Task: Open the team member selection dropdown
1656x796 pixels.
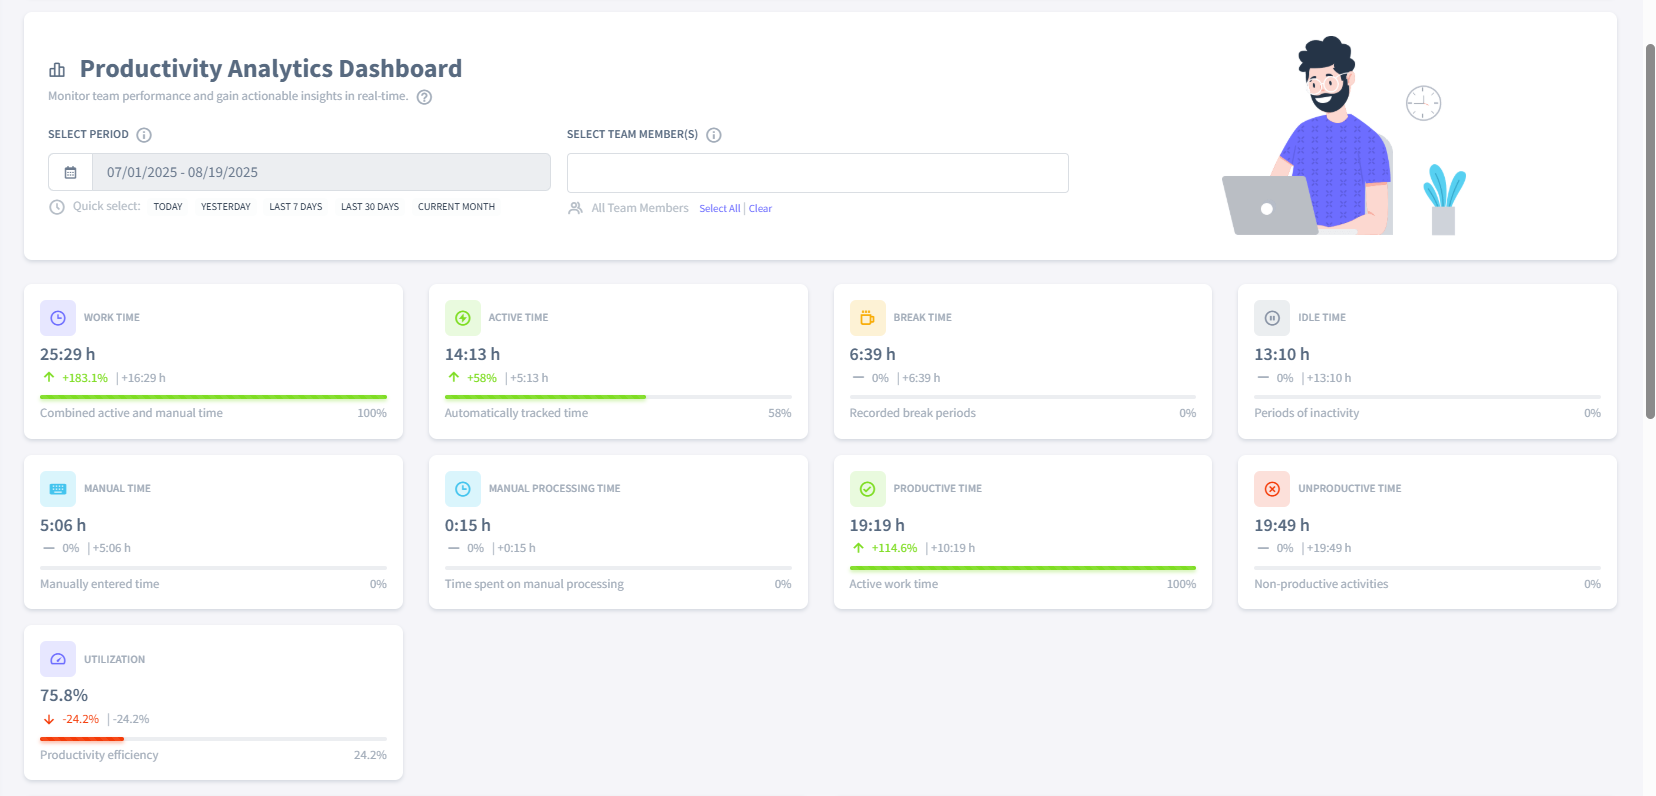Action: [x=817, y=173]
